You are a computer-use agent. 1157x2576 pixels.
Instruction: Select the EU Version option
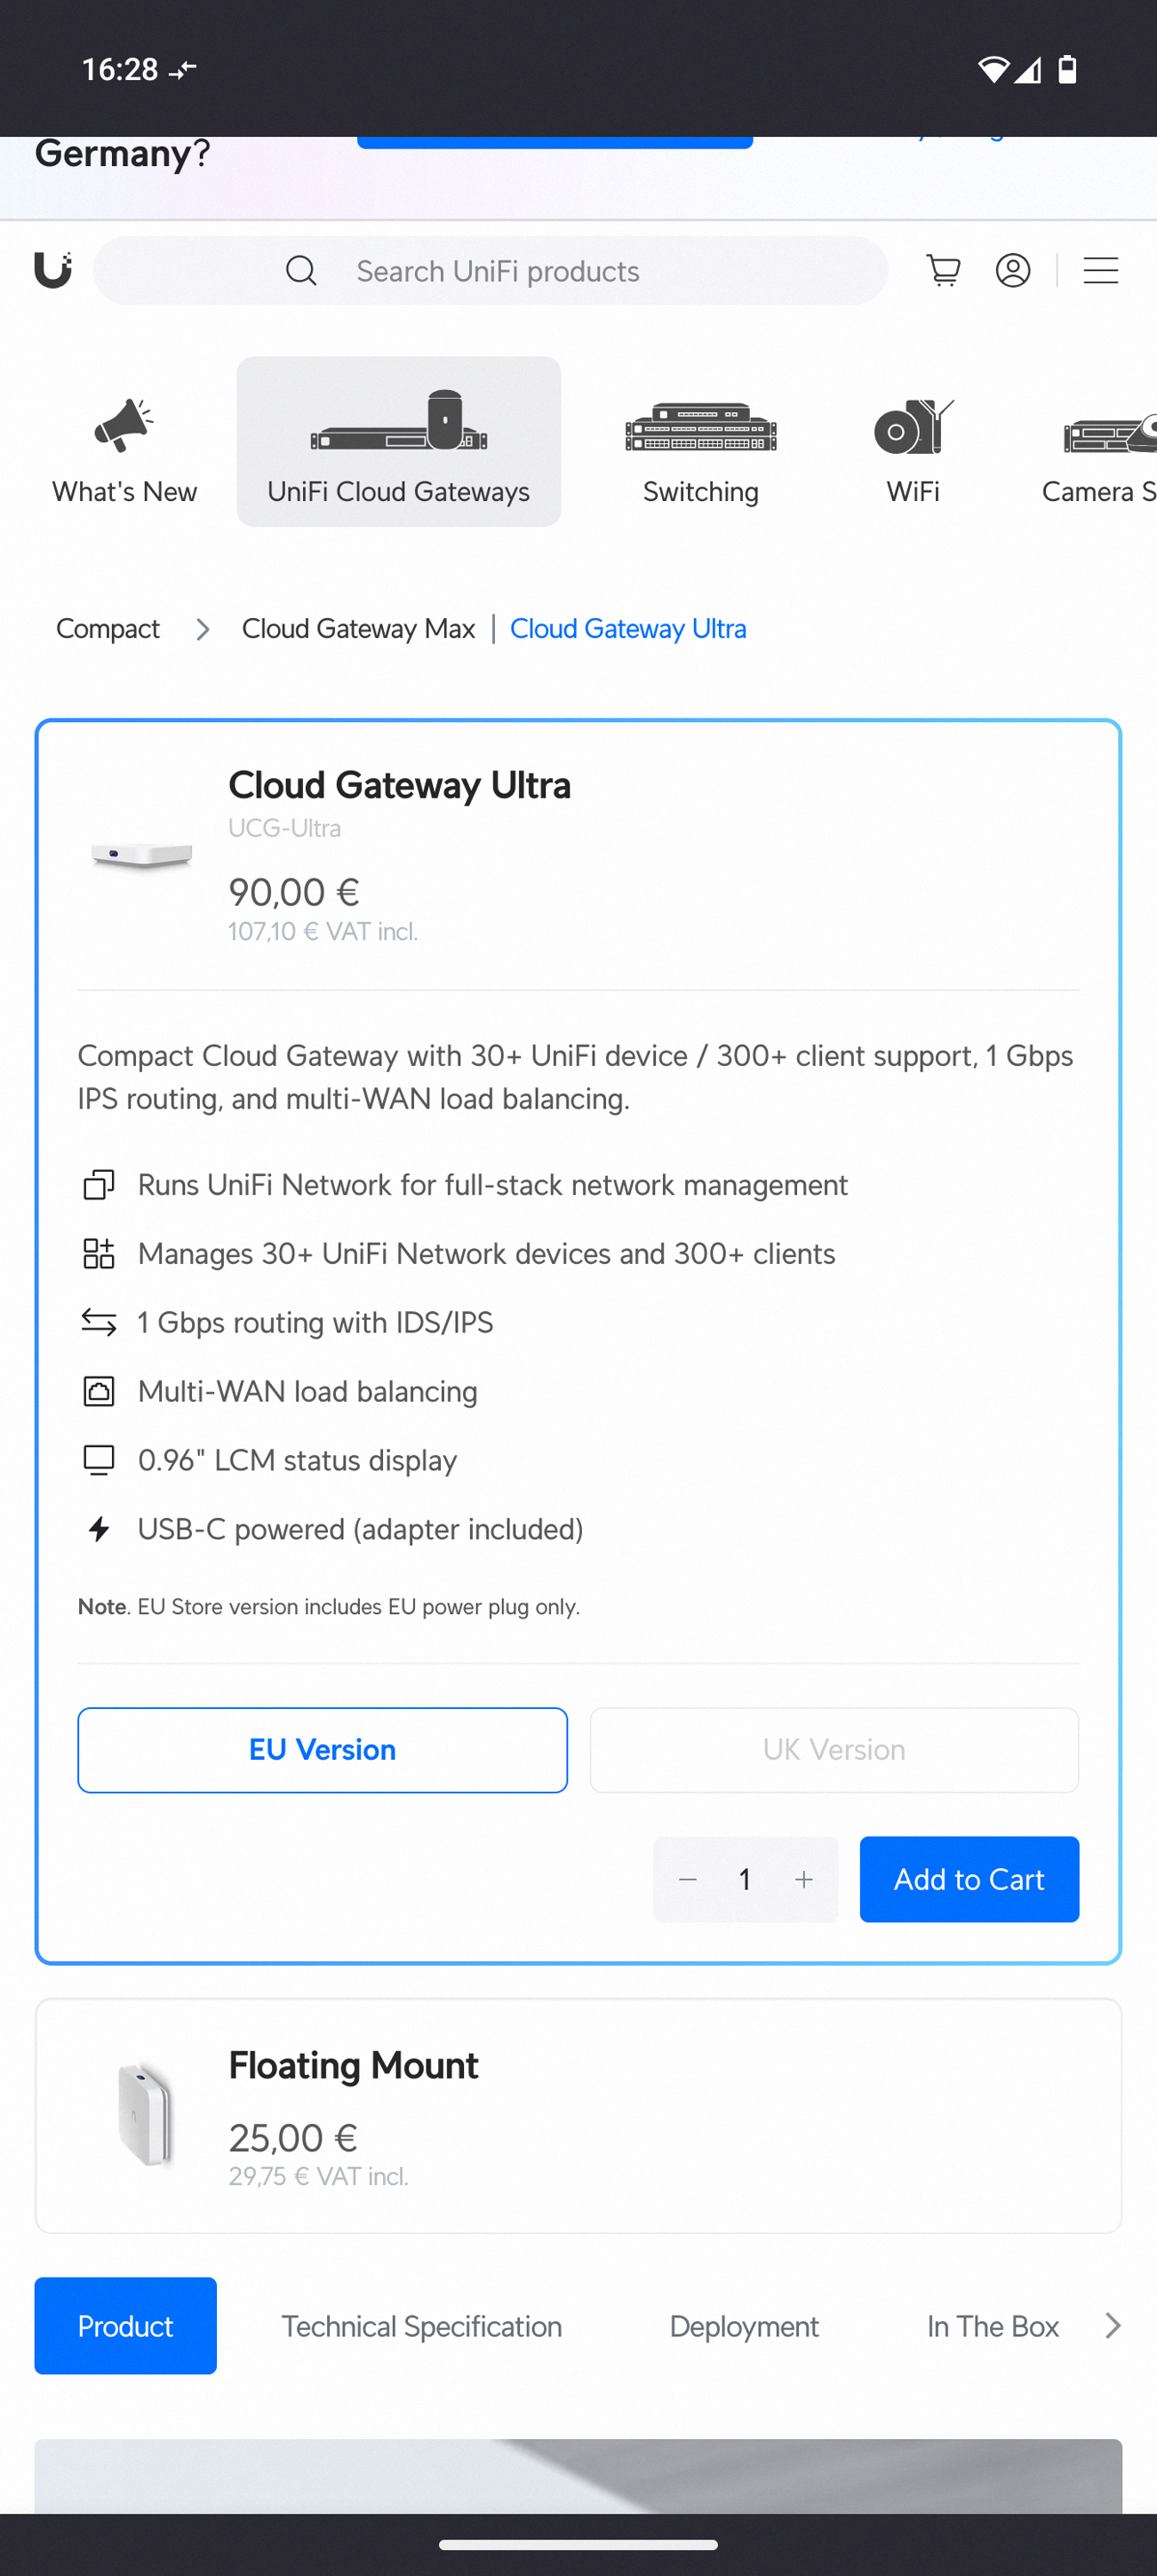(x=322, y=1750)
